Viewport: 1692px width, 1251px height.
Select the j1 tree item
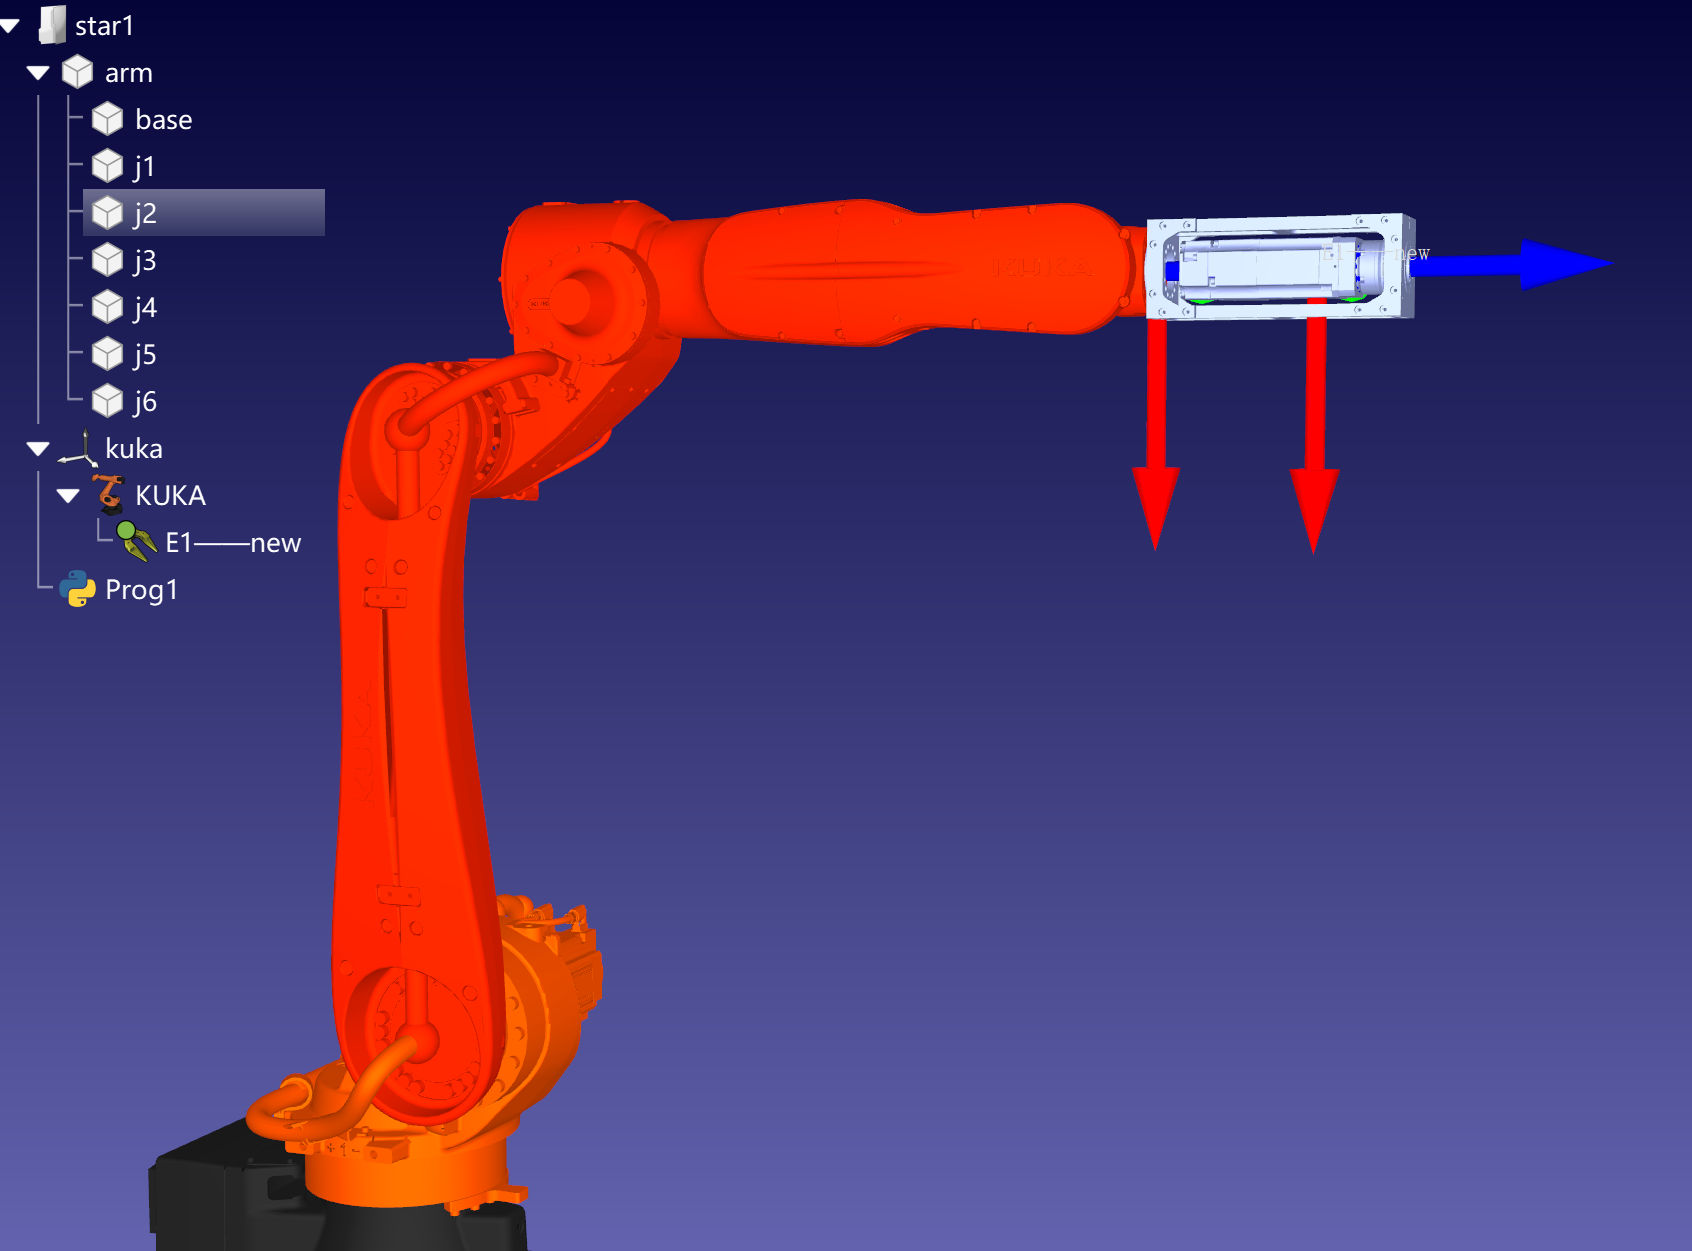point(144,166)
